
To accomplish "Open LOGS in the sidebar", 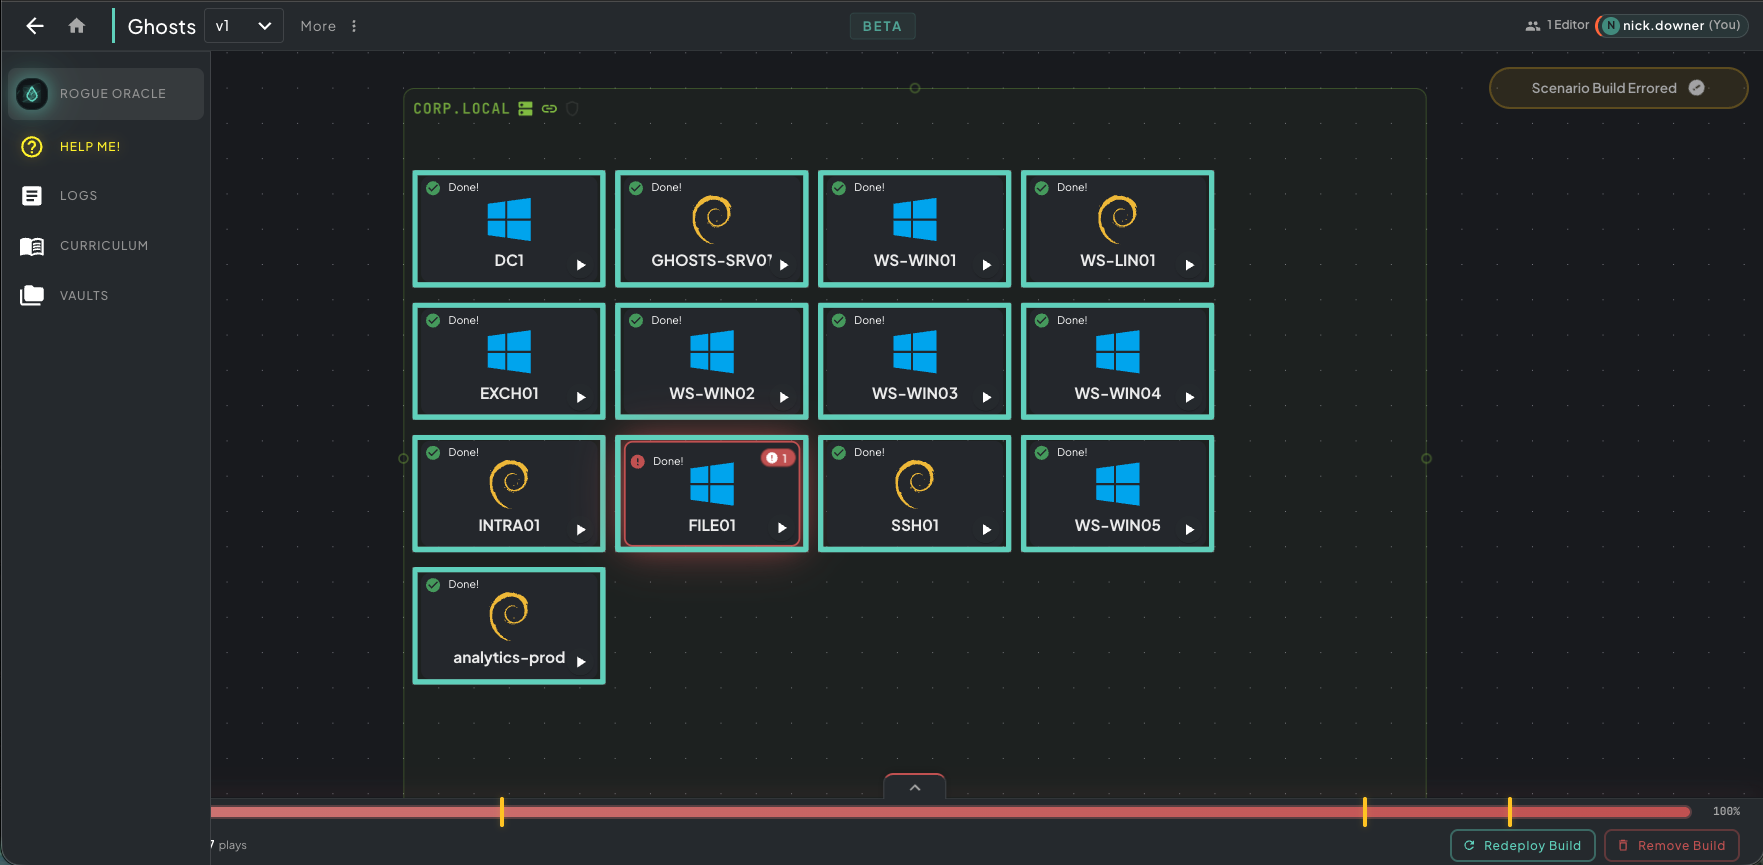I will point(106,196).
